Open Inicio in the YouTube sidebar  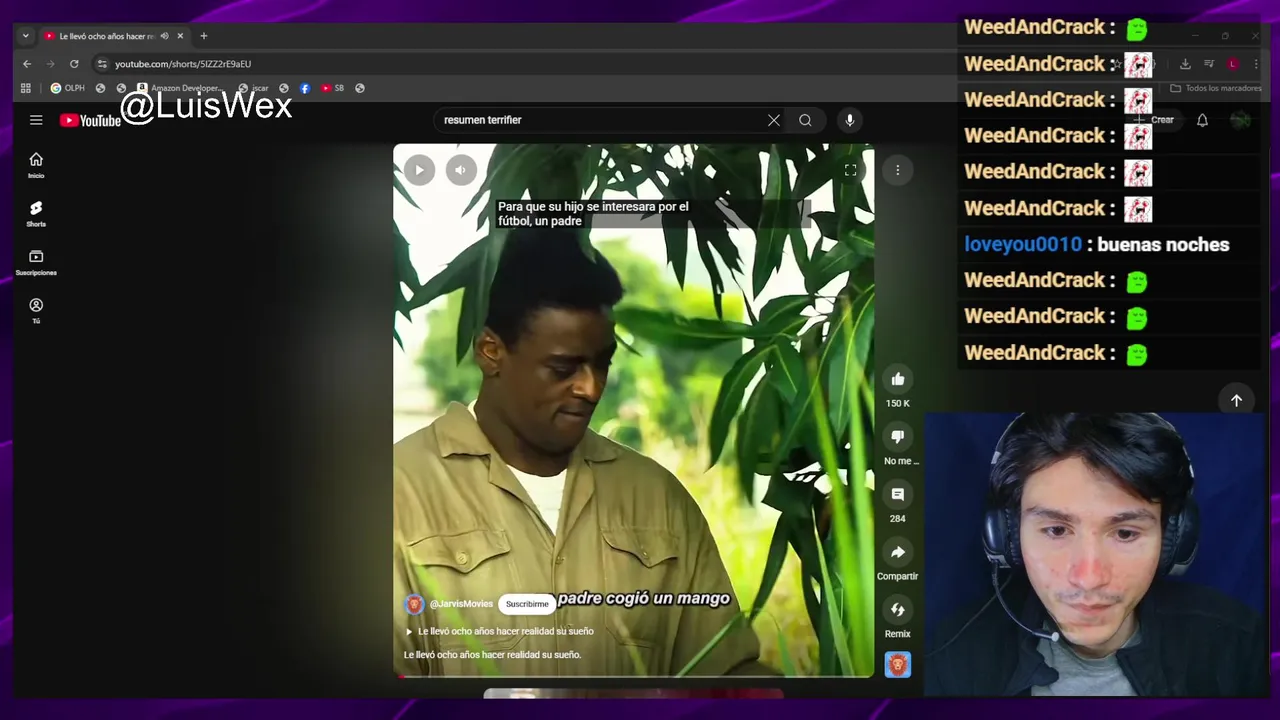click(36, 165)
